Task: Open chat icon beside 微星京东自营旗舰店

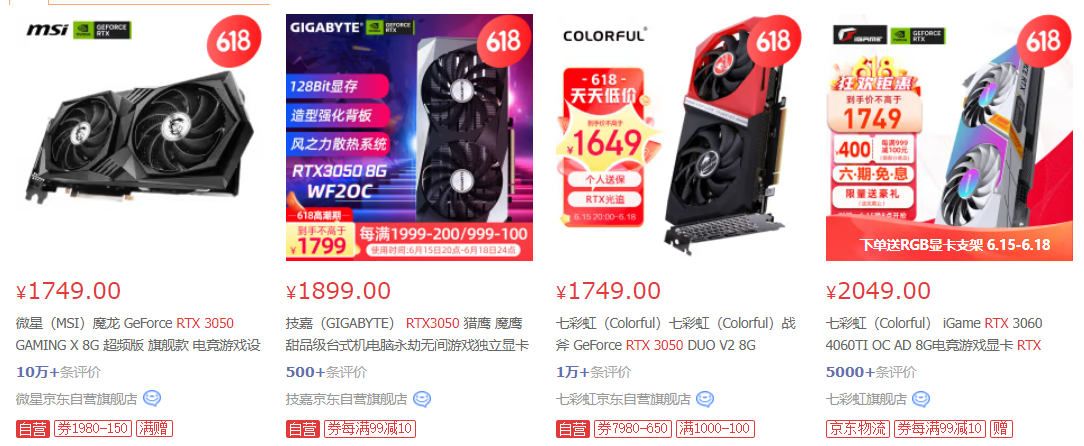Action: 152,399
